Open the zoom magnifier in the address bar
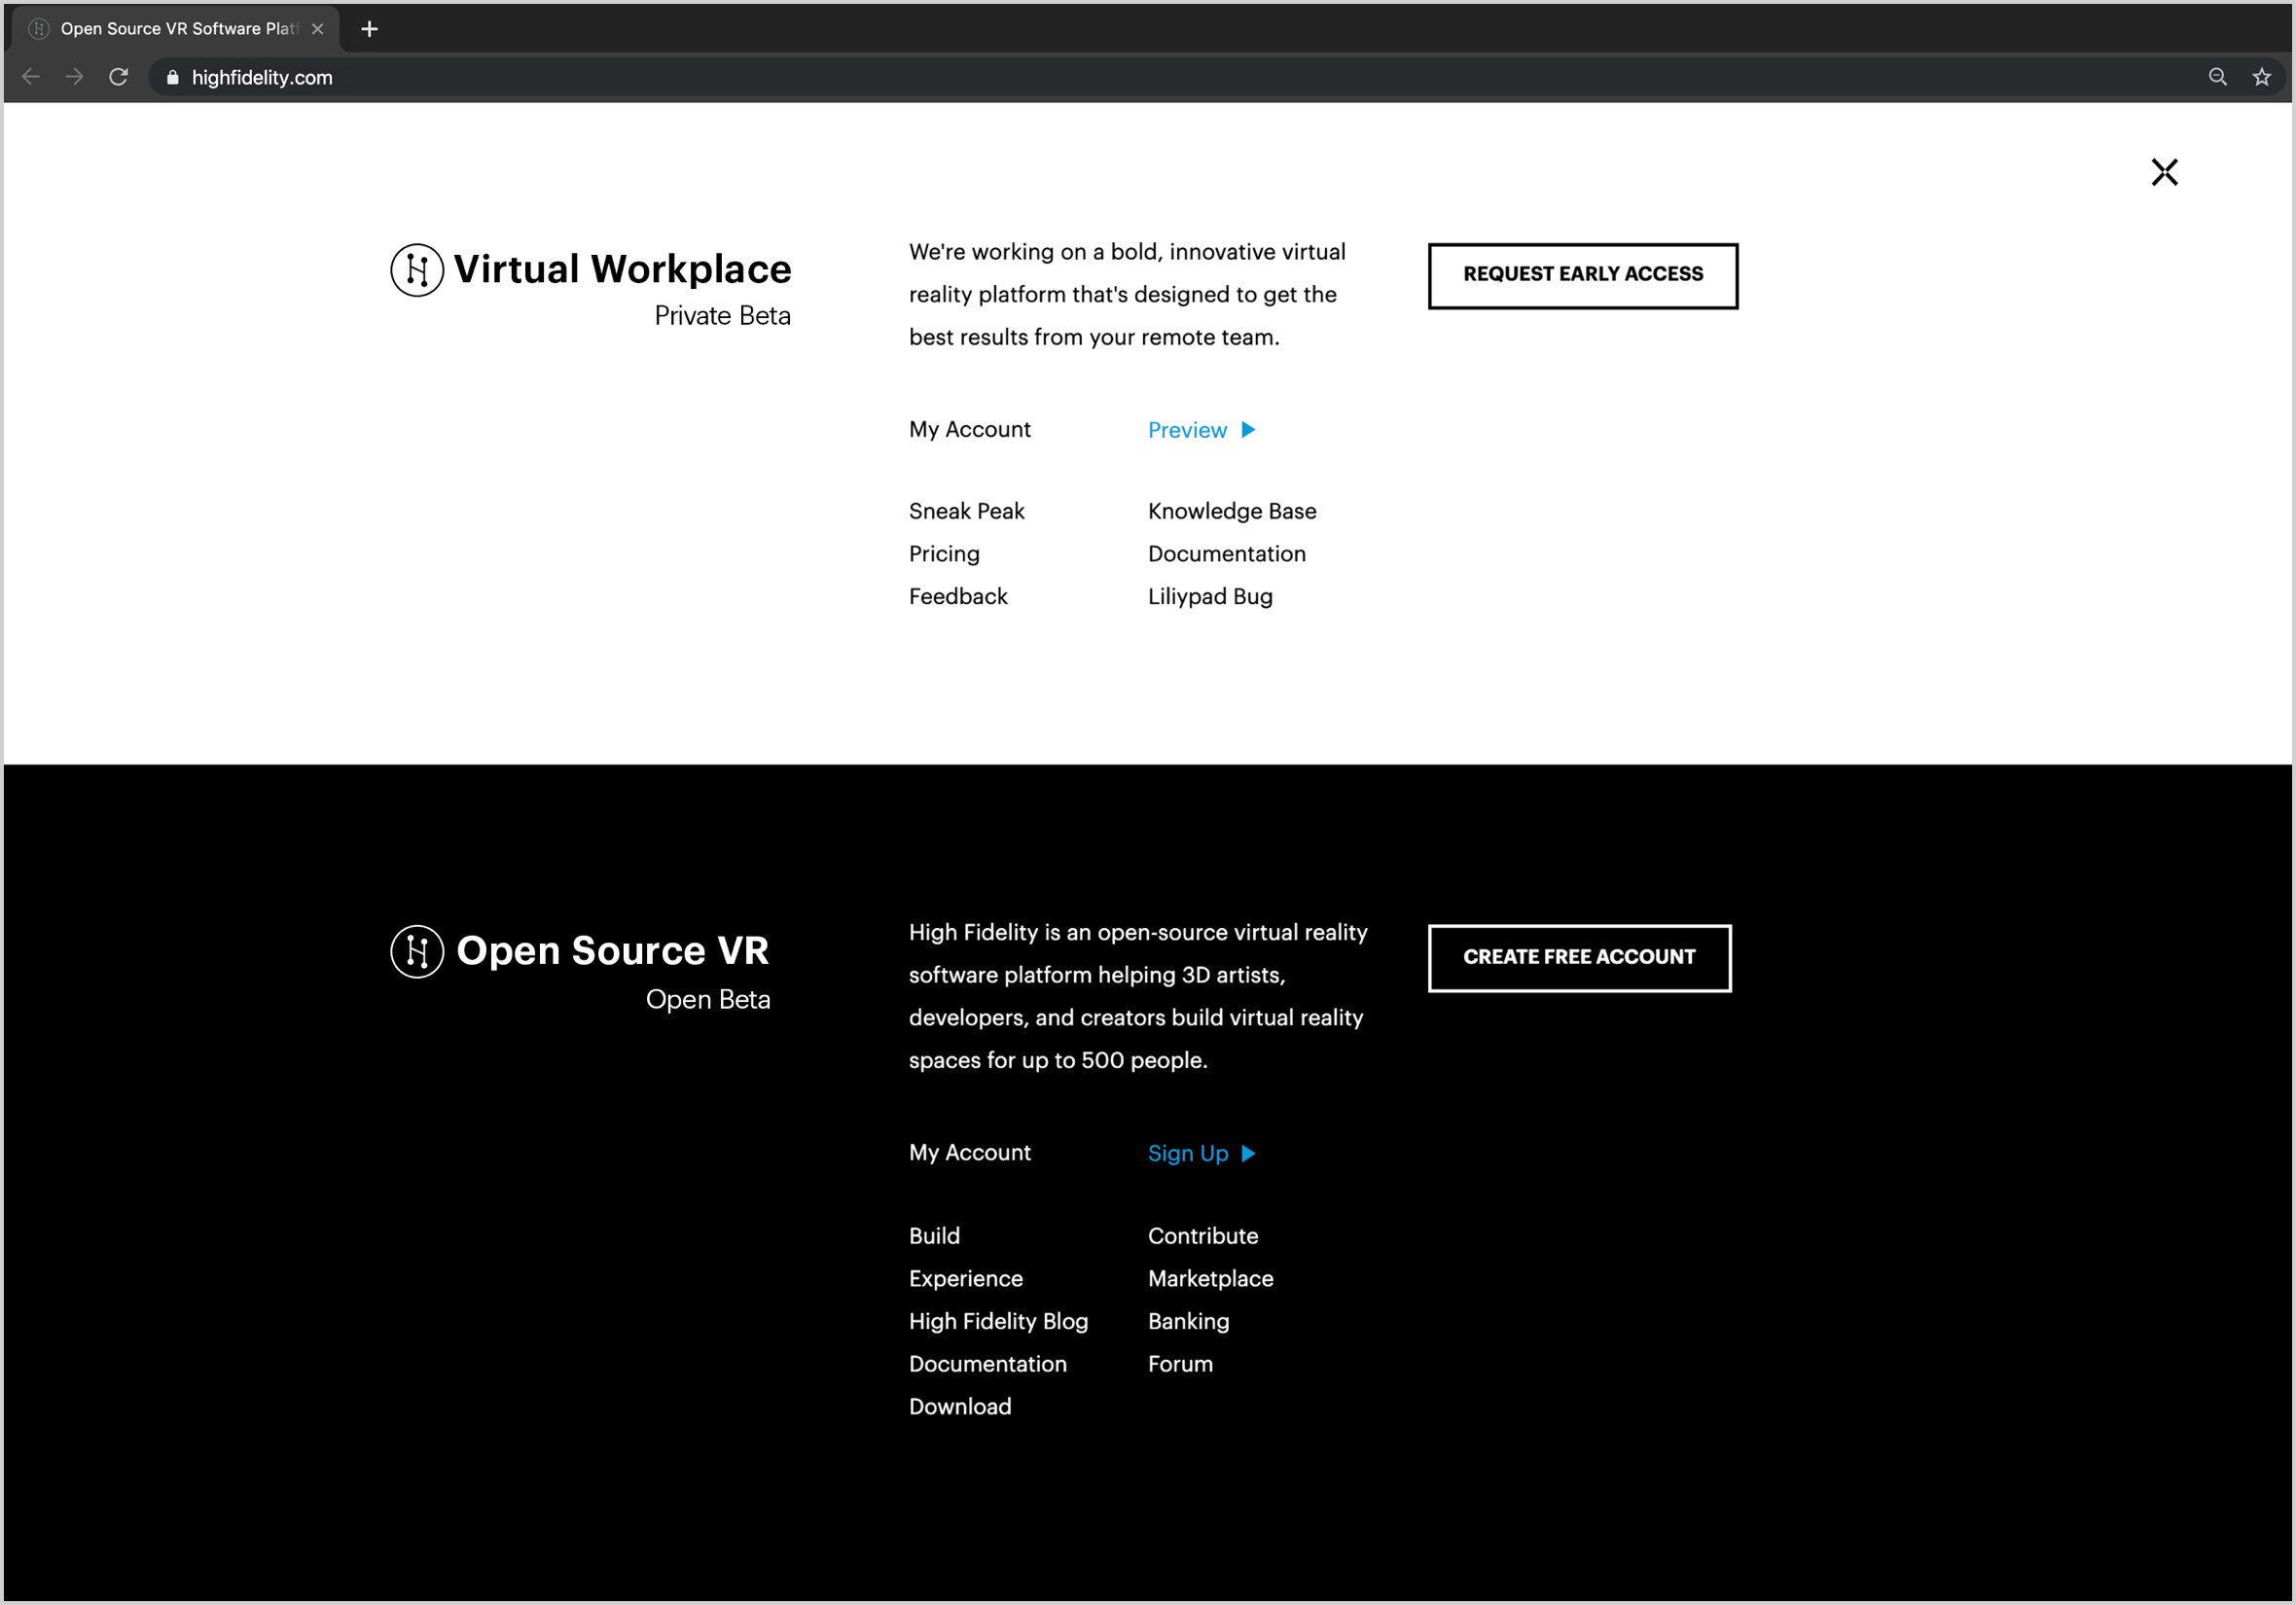The width and height of the screenshot is (2296, 1605). tap(2217, 77)
